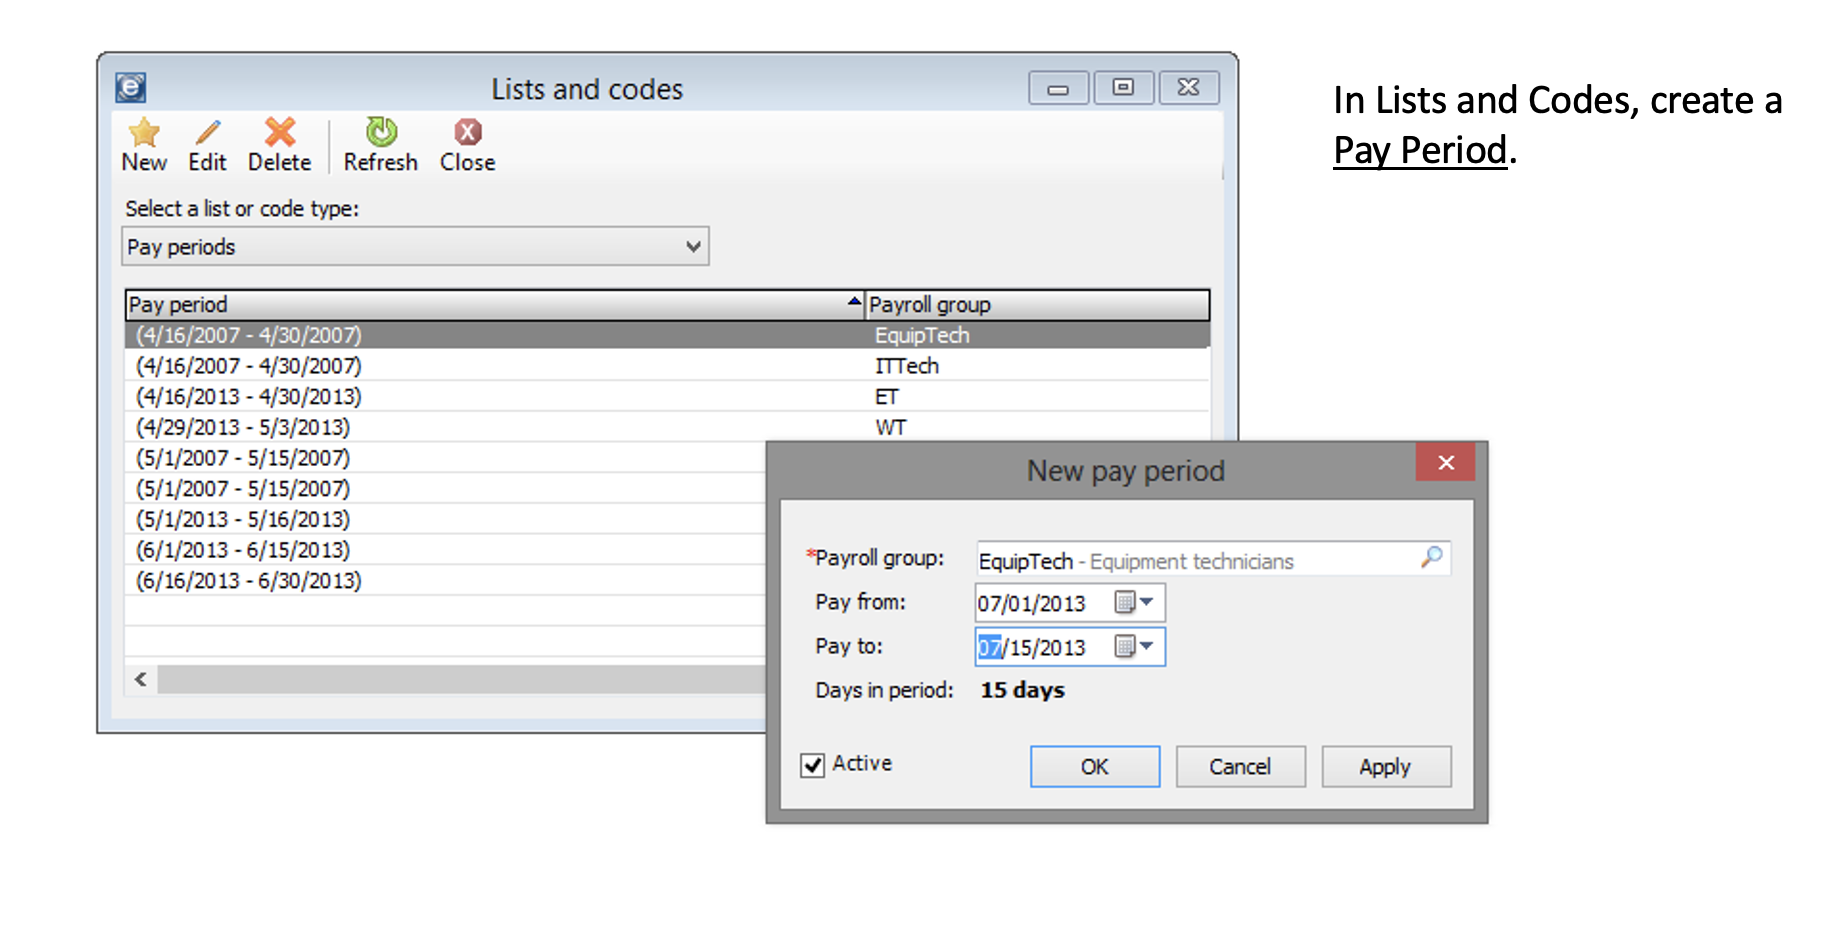
Task: Toggle the Active checkbox
Action: coord(813,765)
